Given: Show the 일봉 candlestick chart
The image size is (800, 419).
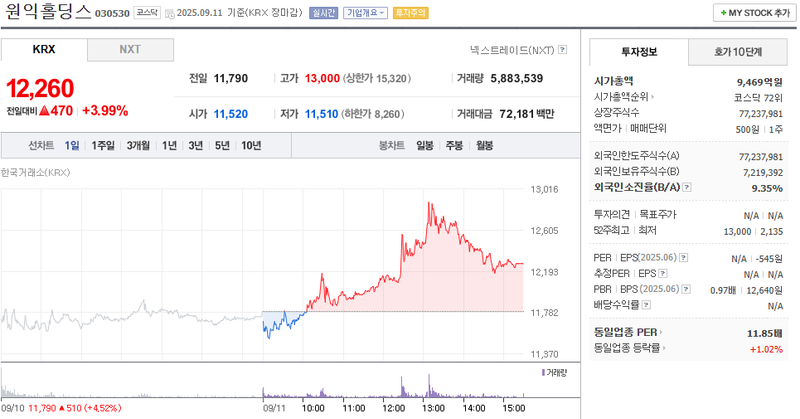Looking at the screenshot, I should [x=425, y=145].
